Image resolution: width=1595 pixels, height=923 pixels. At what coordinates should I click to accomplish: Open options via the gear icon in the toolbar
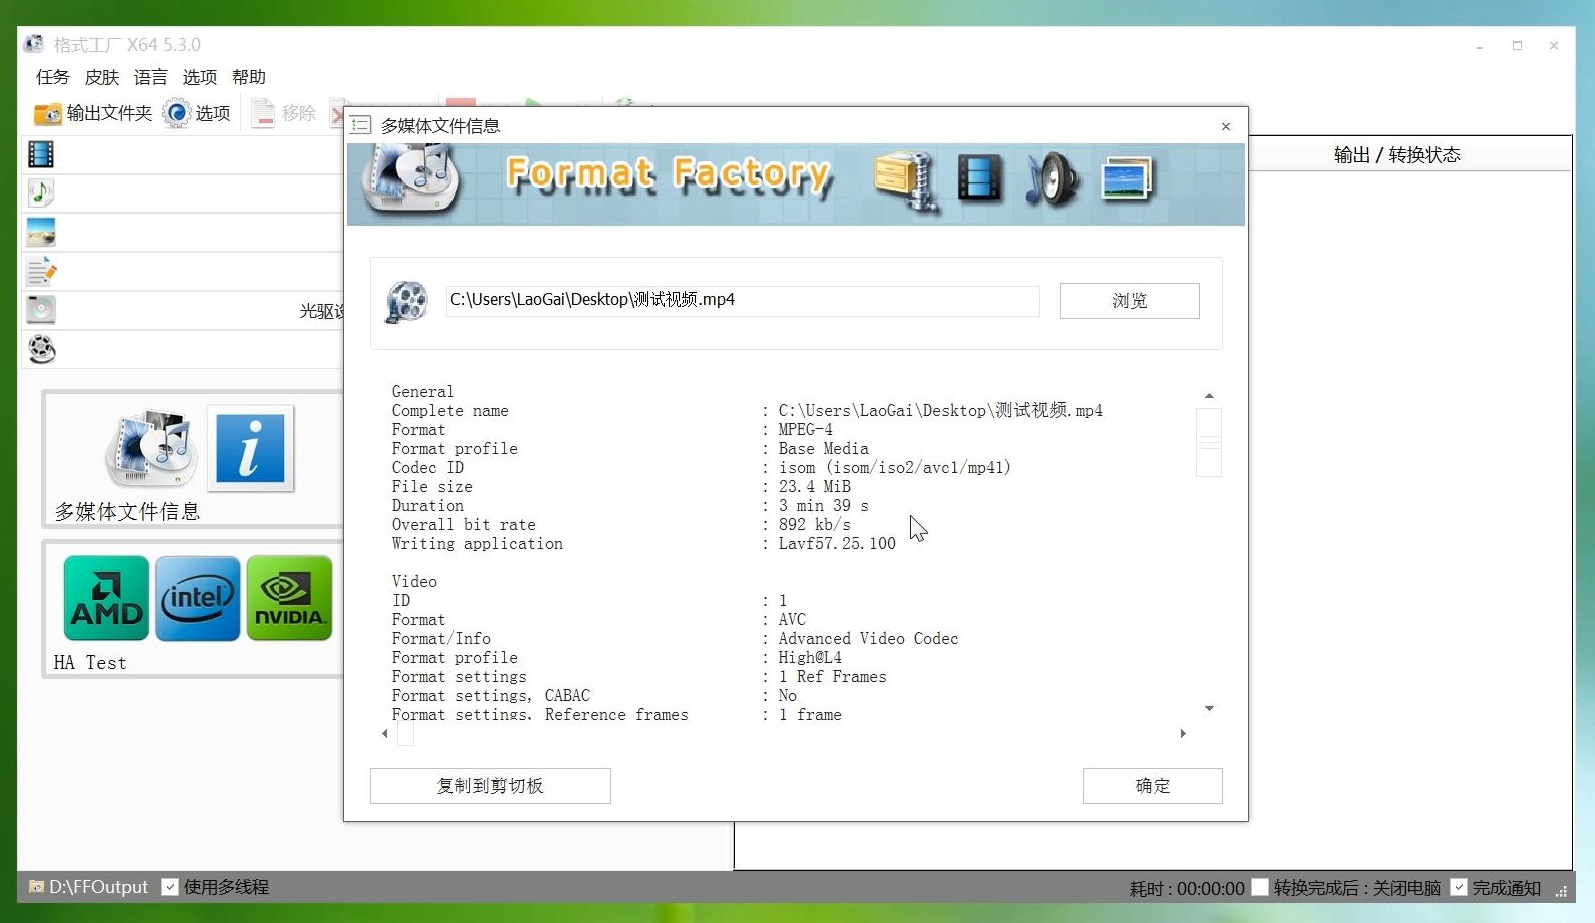[x=177, y=113]
